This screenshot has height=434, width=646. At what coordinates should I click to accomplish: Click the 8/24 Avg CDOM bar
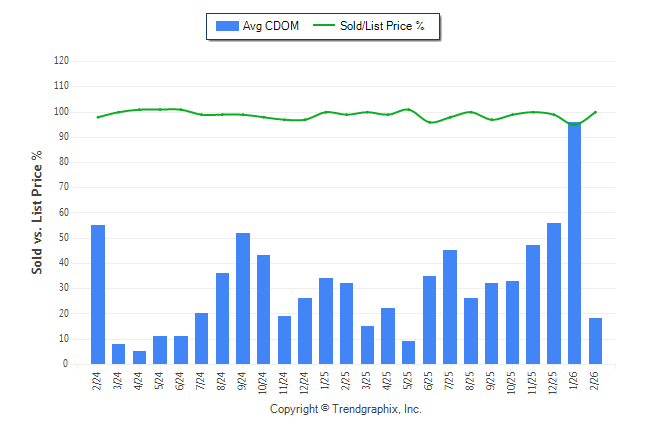click(x=222, y=318)
